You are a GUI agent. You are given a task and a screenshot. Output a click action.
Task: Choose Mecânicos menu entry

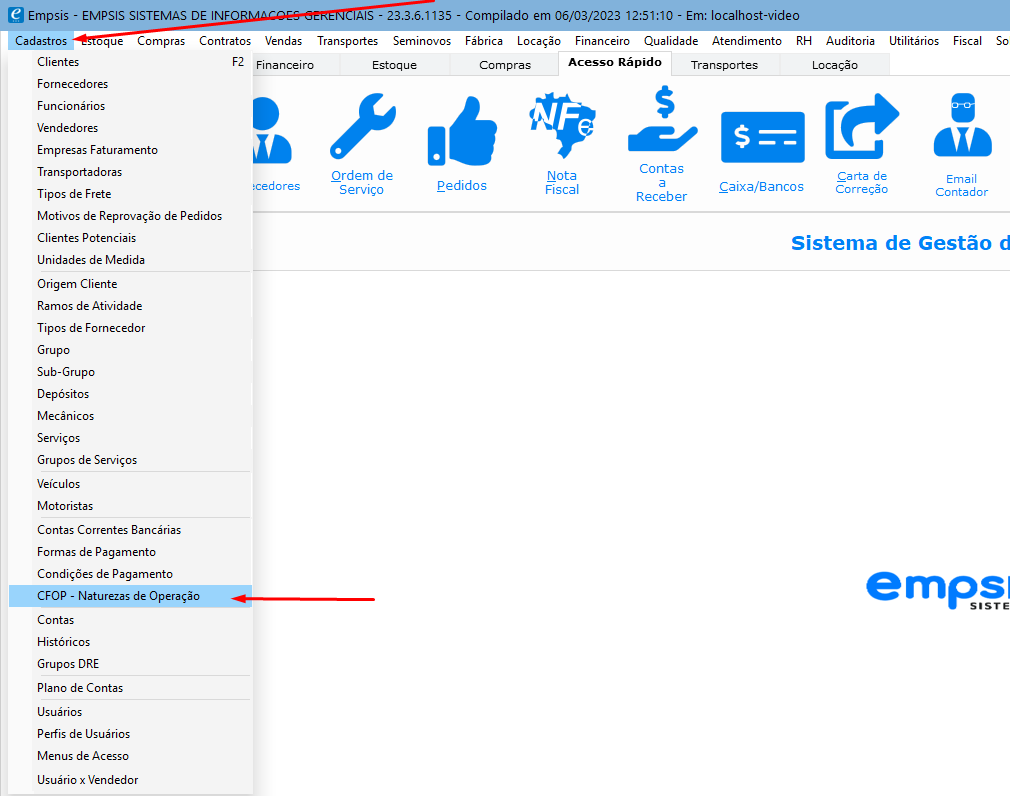129,416
